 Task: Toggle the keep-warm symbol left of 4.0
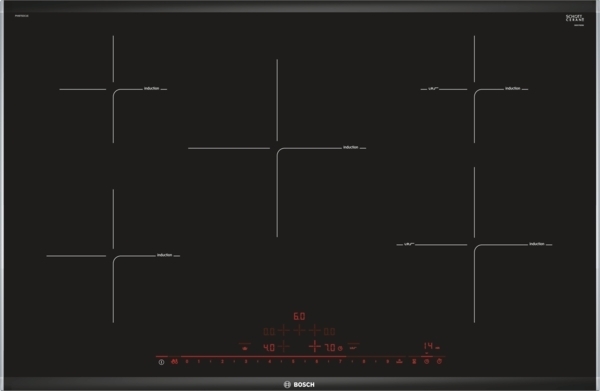point(245,348)
